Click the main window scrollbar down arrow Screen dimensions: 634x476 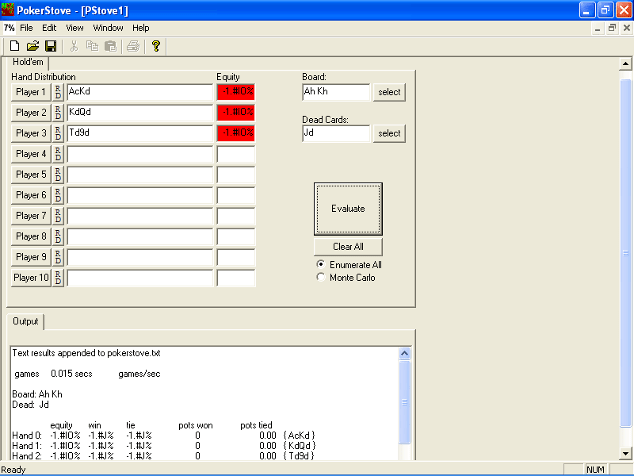point(625,453)
